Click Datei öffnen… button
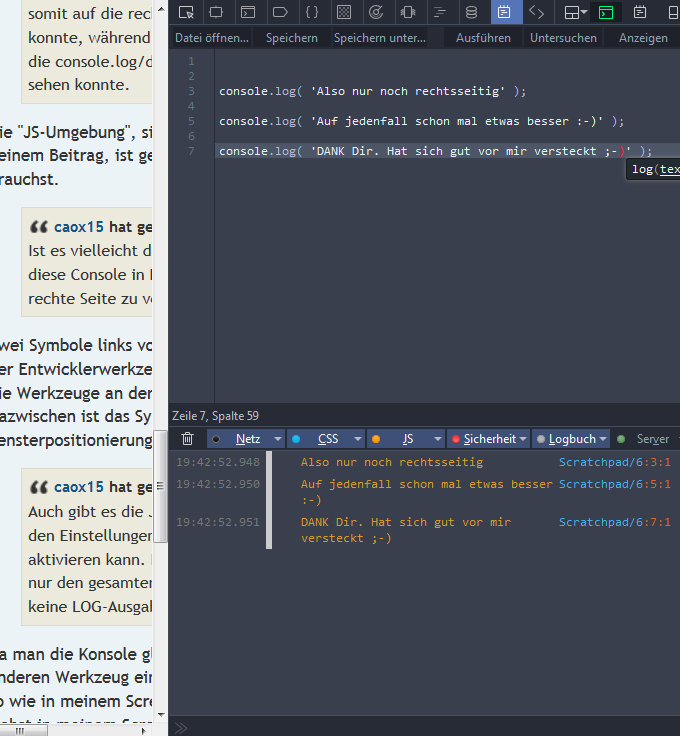 pos(212,37)
